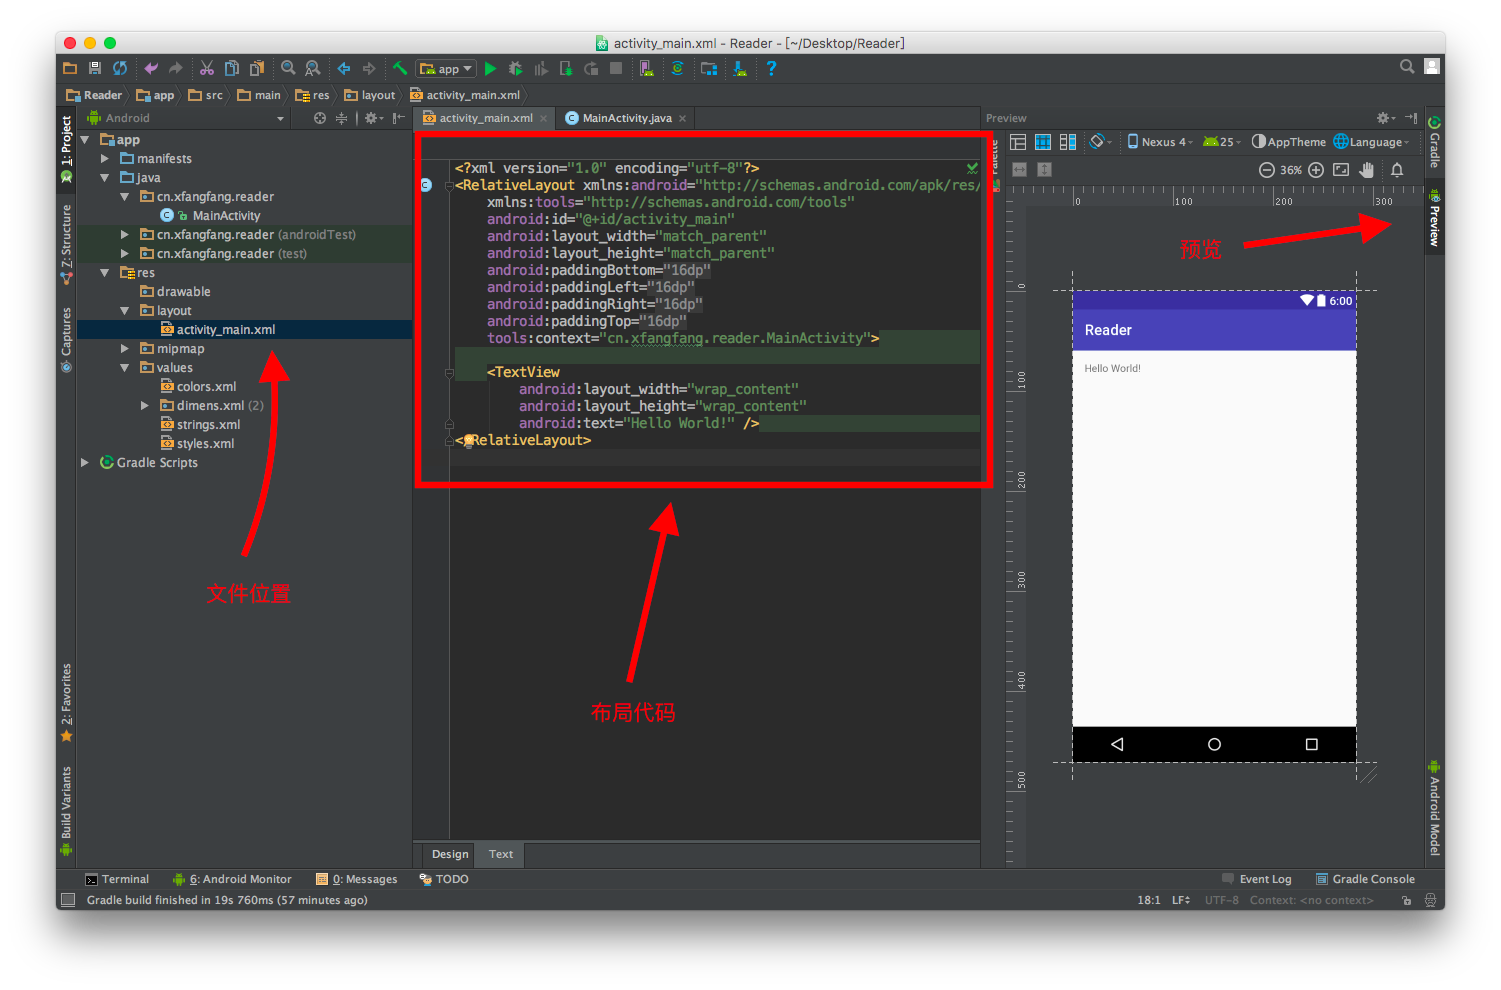Viewport: 1501px width, 990px height.
Task: Click the AVD Manager toolbar icon
Action: pyautogui.click(x=647, y=68)
